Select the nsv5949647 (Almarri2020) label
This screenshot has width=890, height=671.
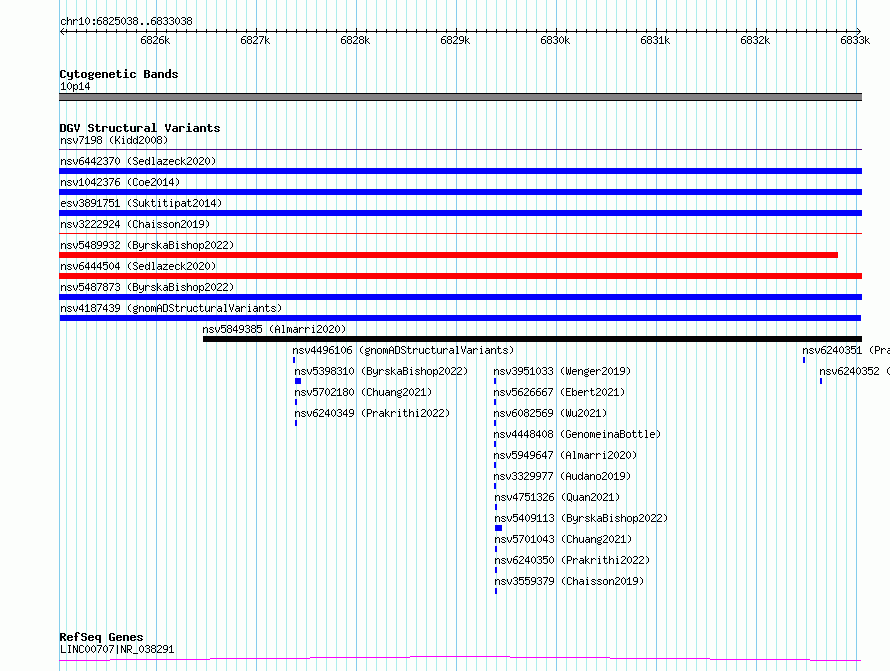565,455
